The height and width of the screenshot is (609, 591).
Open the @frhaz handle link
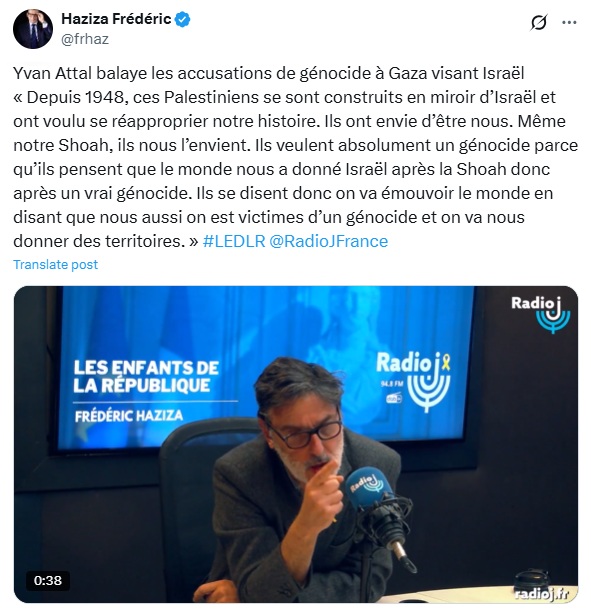pos(85,39)
